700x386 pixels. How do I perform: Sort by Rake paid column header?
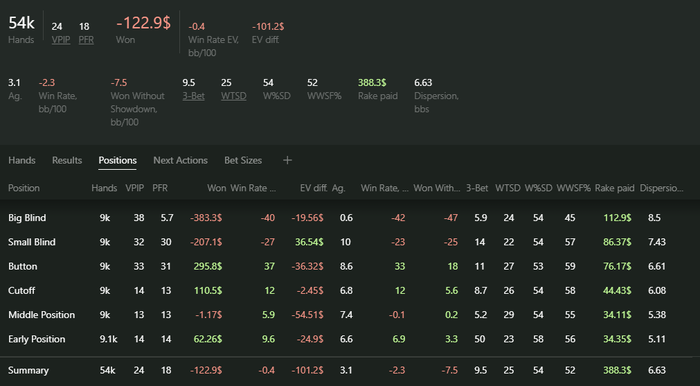(x=614, y=188)
